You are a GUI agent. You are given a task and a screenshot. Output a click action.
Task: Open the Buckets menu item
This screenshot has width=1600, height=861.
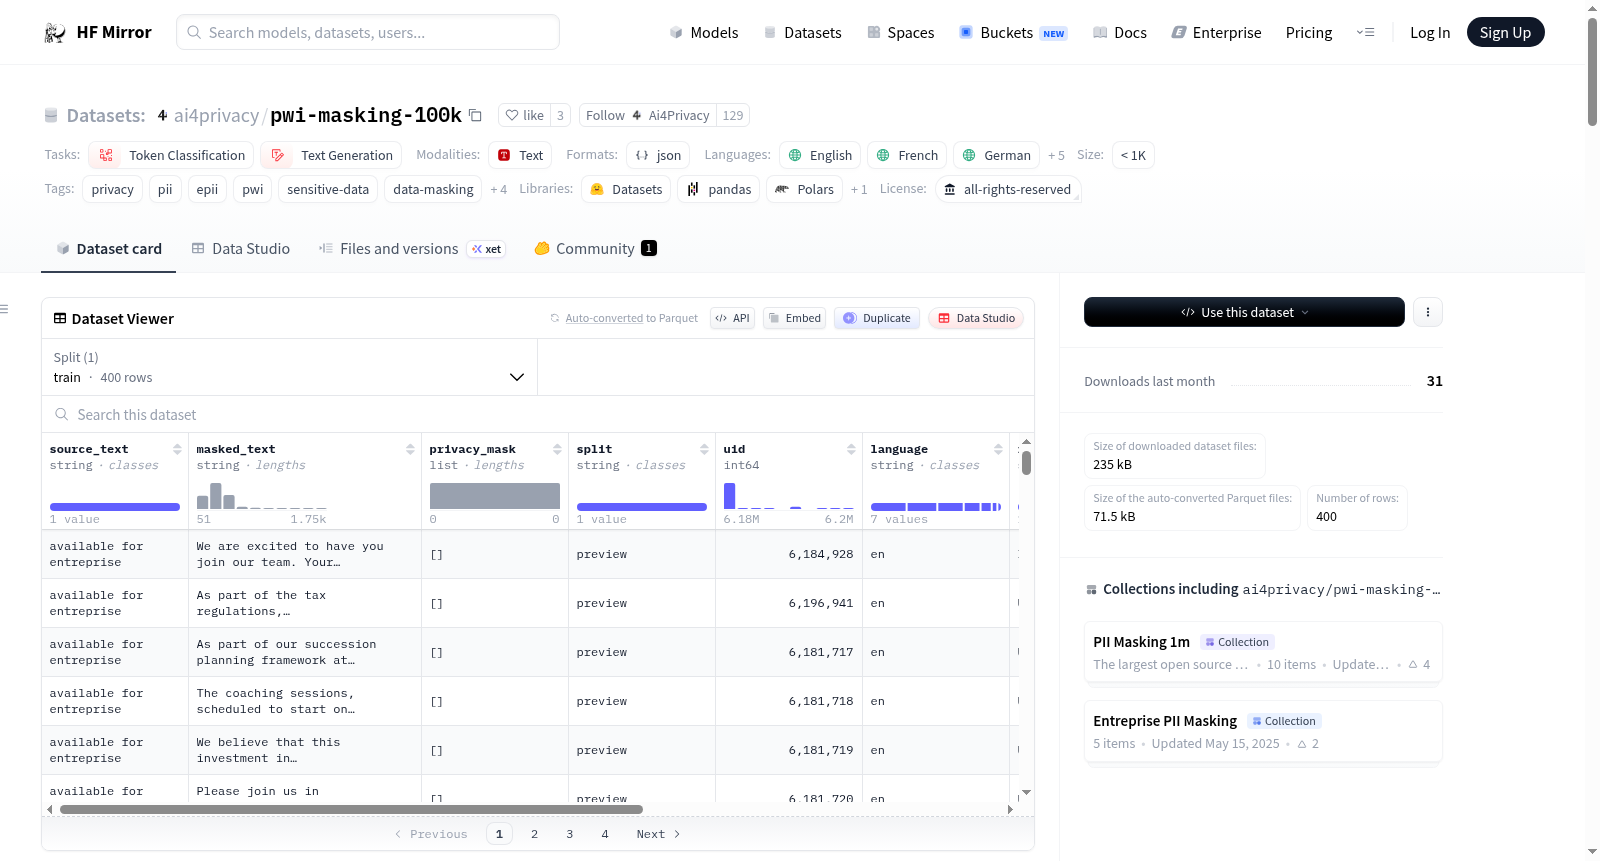click(x=1013, y=33)
